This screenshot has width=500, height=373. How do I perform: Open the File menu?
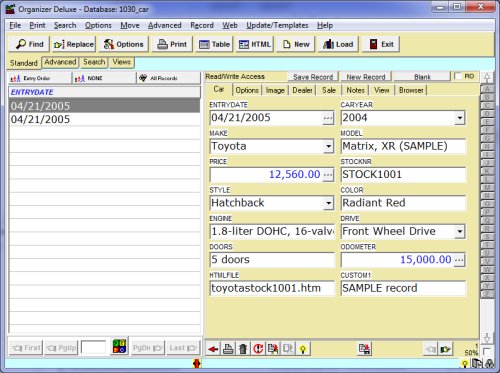(15, 25)
